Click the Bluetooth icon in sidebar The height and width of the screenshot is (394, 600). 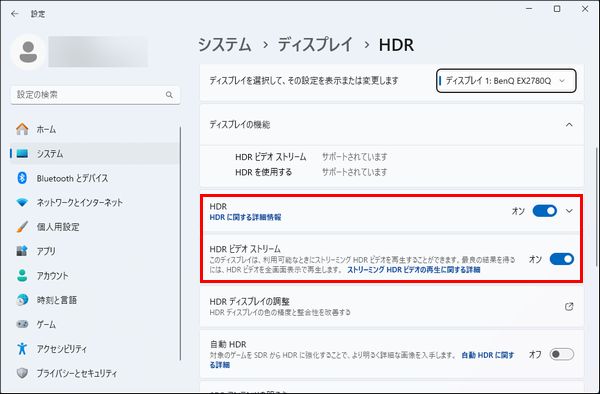[x=22, y=178]
